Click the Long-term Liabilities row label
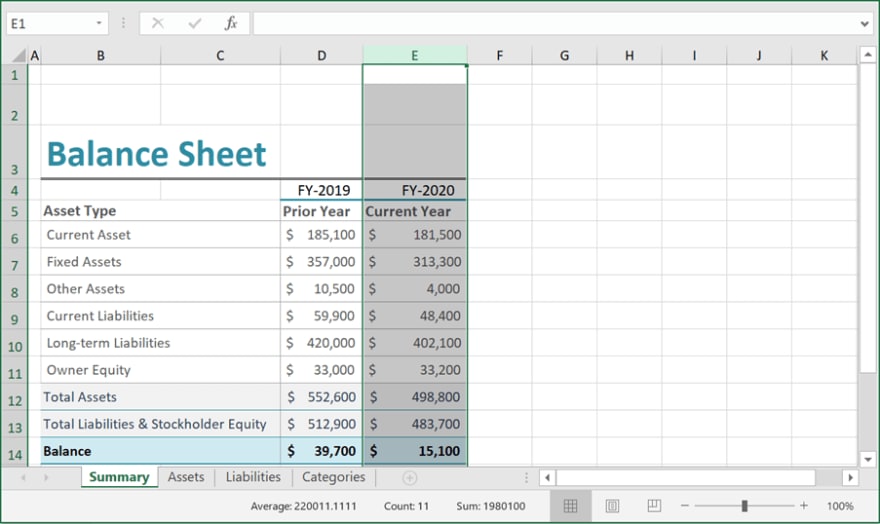This screenshot has height=524, width=880. pos(108,343)
